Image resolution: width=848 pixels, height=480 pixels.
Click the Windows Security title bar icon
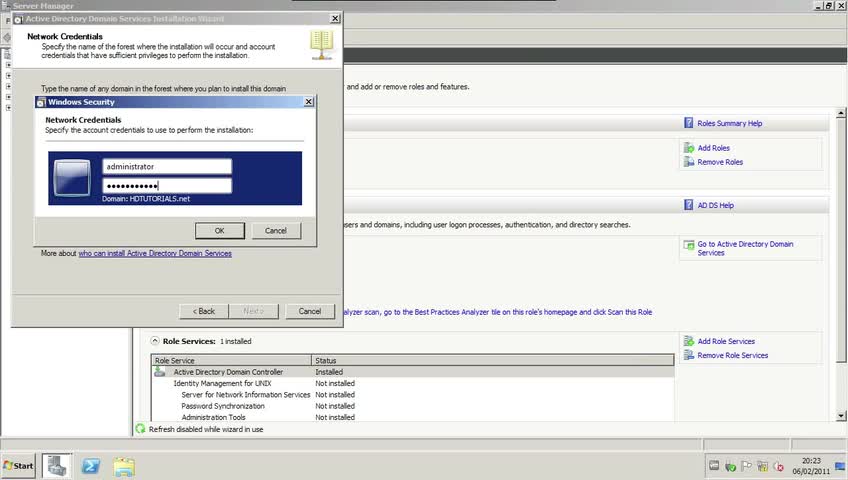pyautogui.click(x=41, y=102)
